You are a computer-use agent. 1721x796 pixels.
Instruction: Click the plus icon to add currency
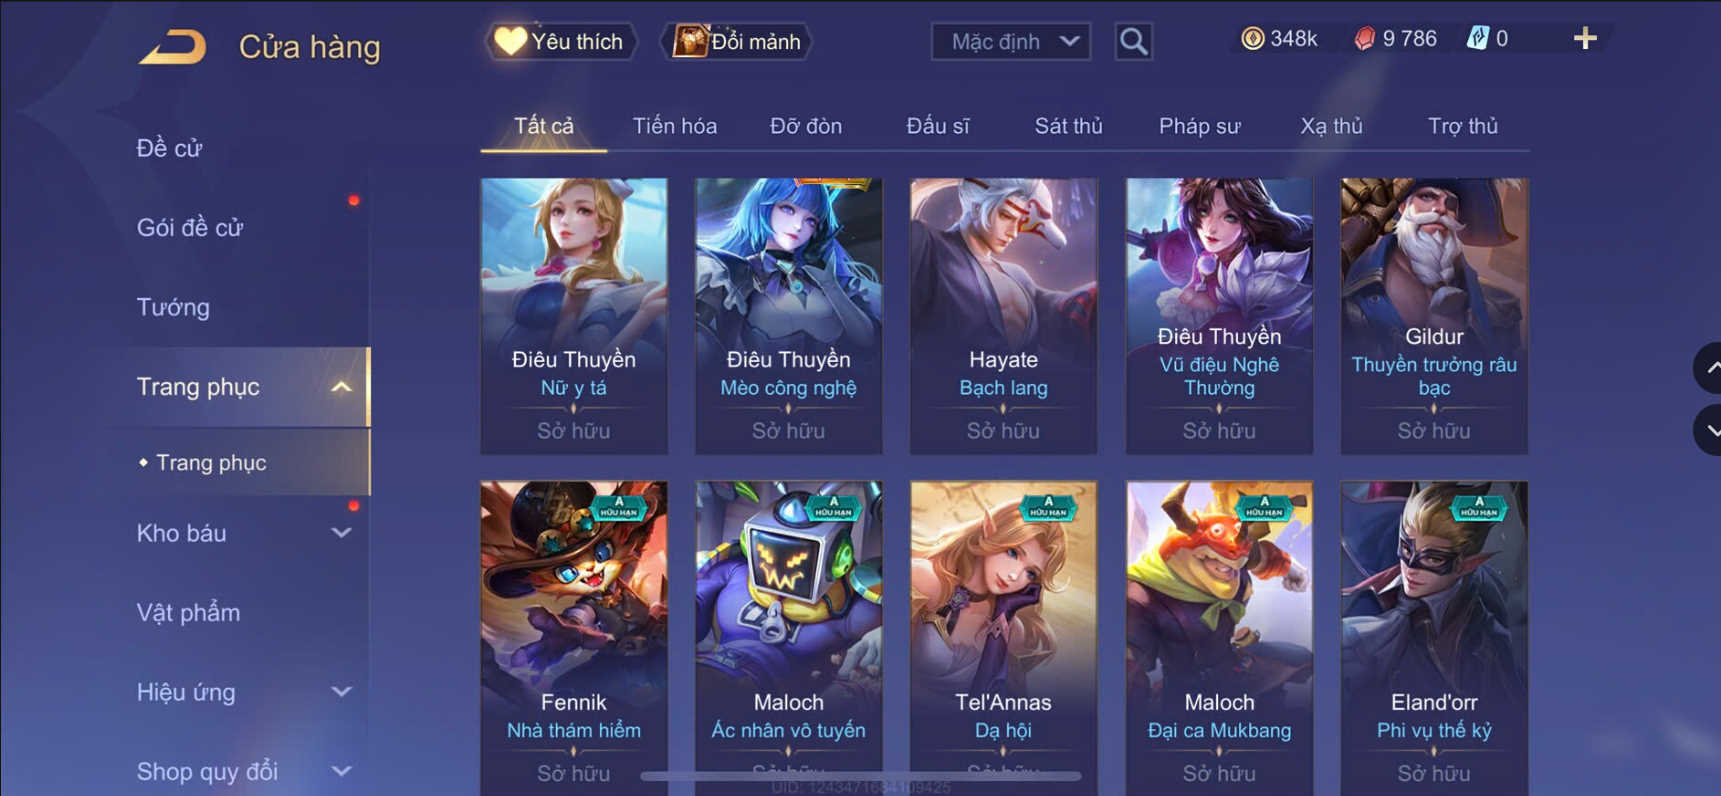1585,39
